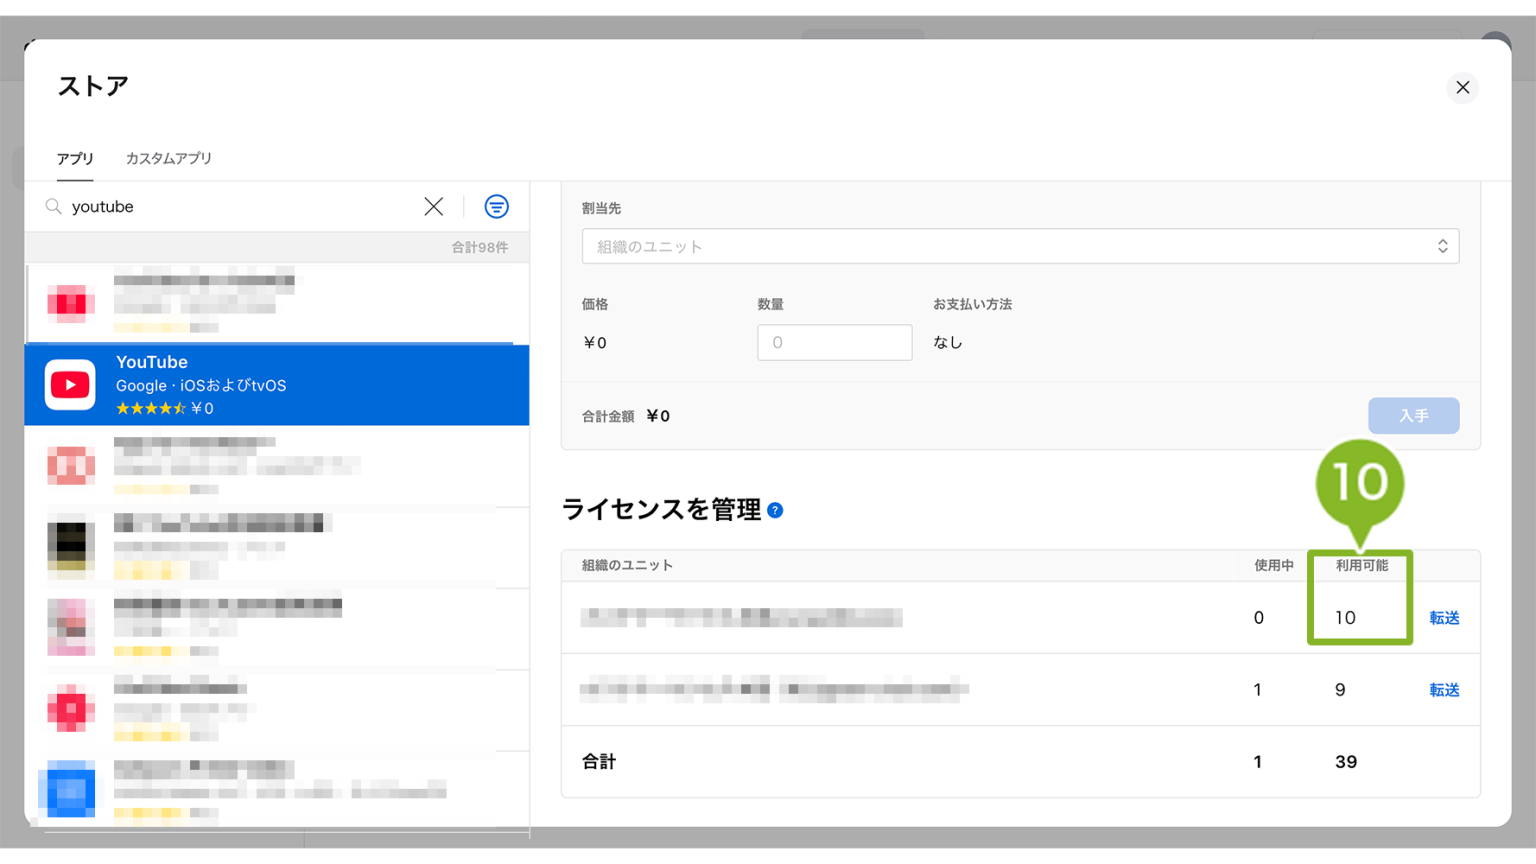The image size is (1536, 864).
Task: Switch to the アプリ tab
Action: click(75, 159)
